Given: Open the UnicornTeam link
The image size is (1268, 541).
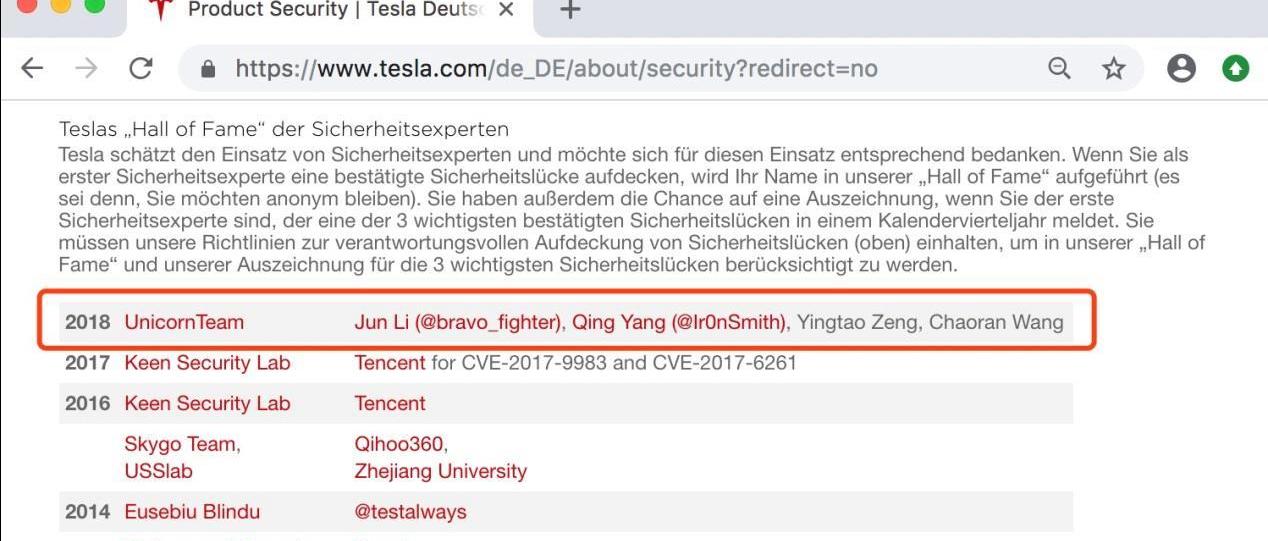Looking at the screenshot, I should [184, 323].
